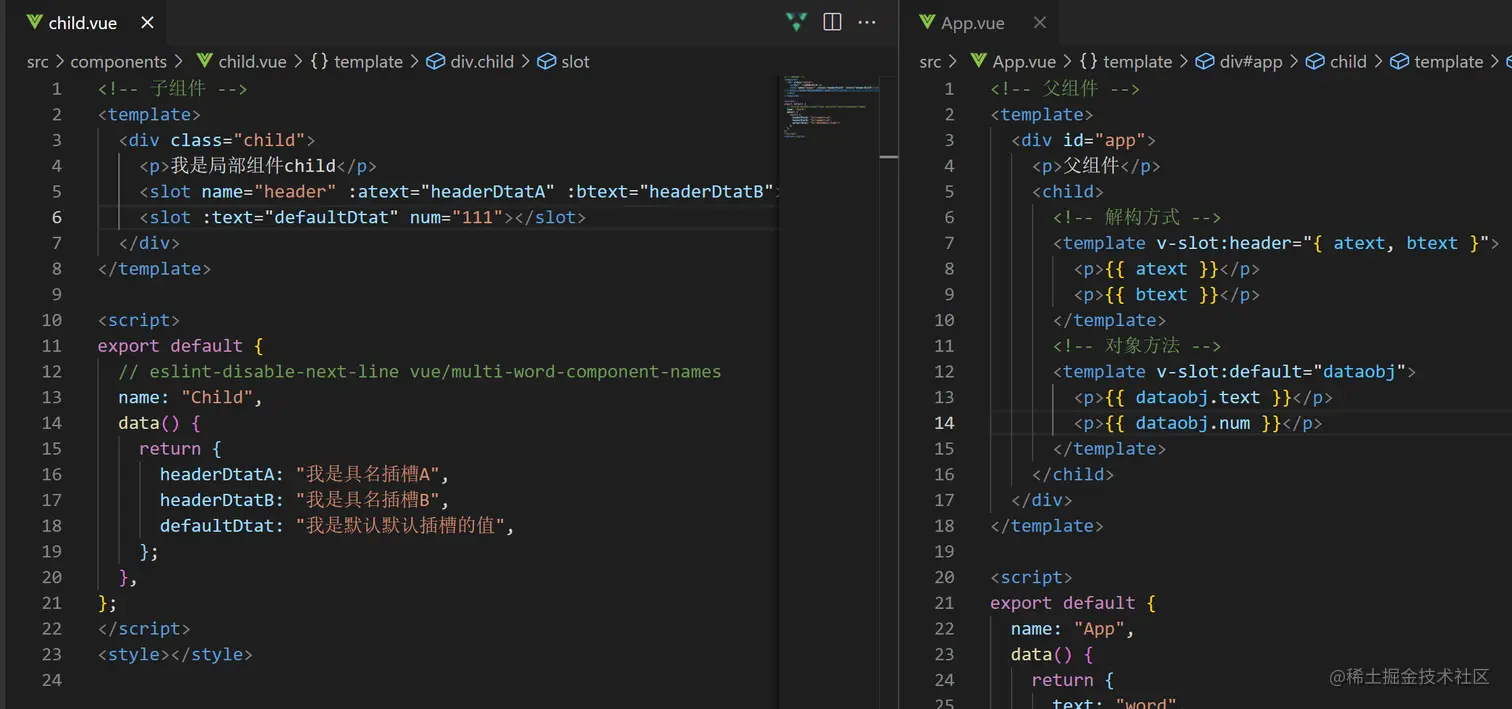
Task: Switch to the child.vue editor tab
Action: (x=83, y=22)
